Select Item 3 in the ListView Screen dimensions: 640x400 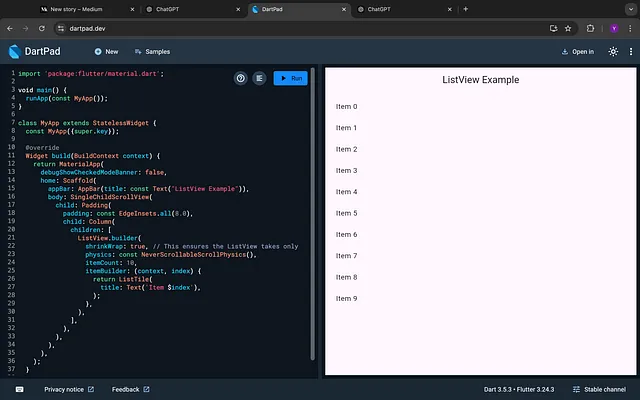click(480, 171)
